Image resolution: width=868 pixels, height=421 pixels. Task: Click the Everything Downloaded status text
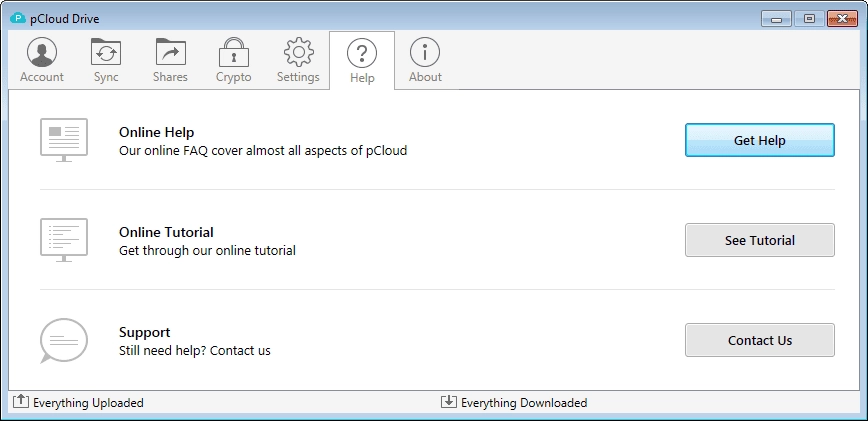tap(524, 403)
